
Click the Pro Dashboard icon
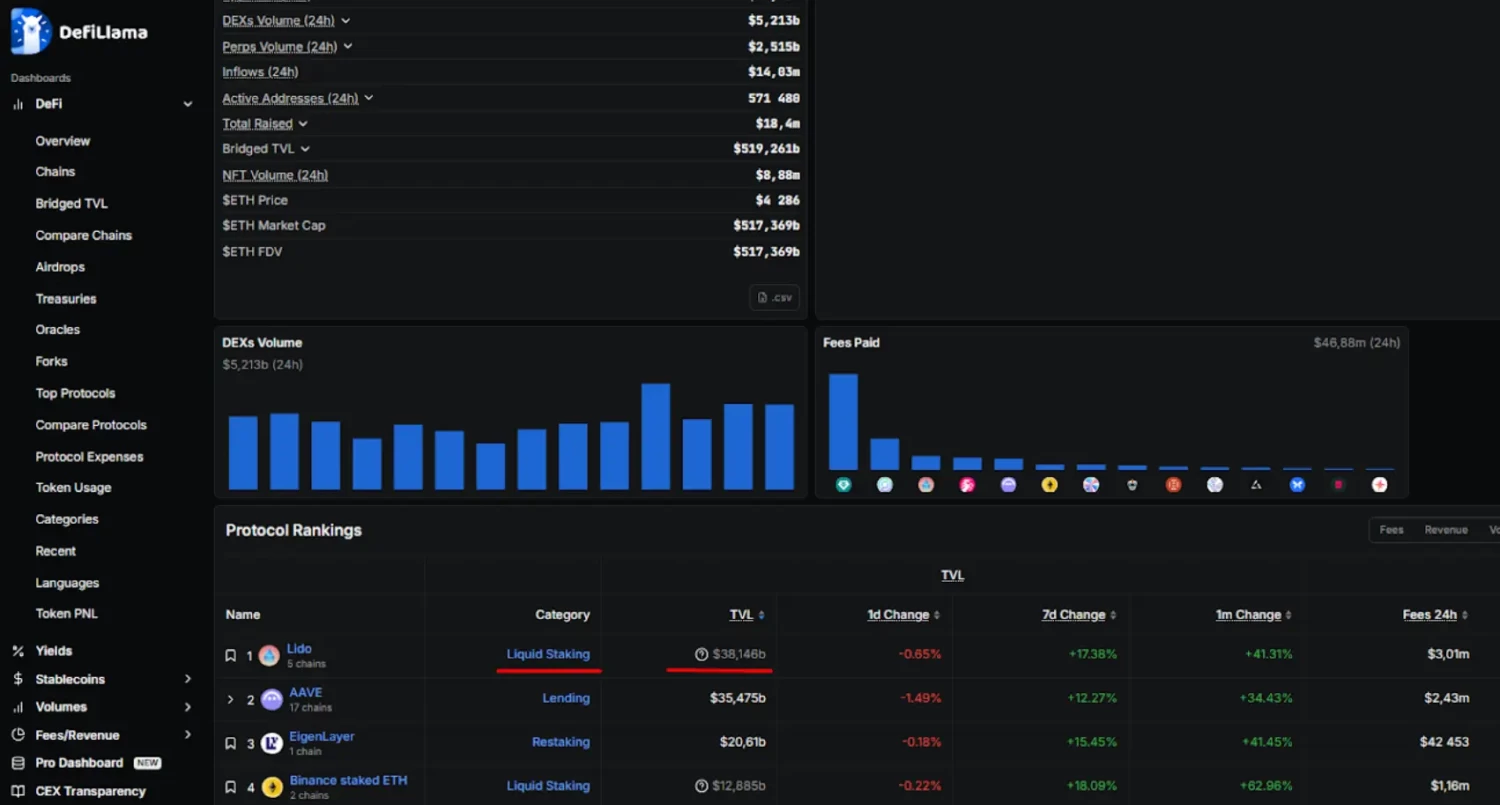coord(17,763)
